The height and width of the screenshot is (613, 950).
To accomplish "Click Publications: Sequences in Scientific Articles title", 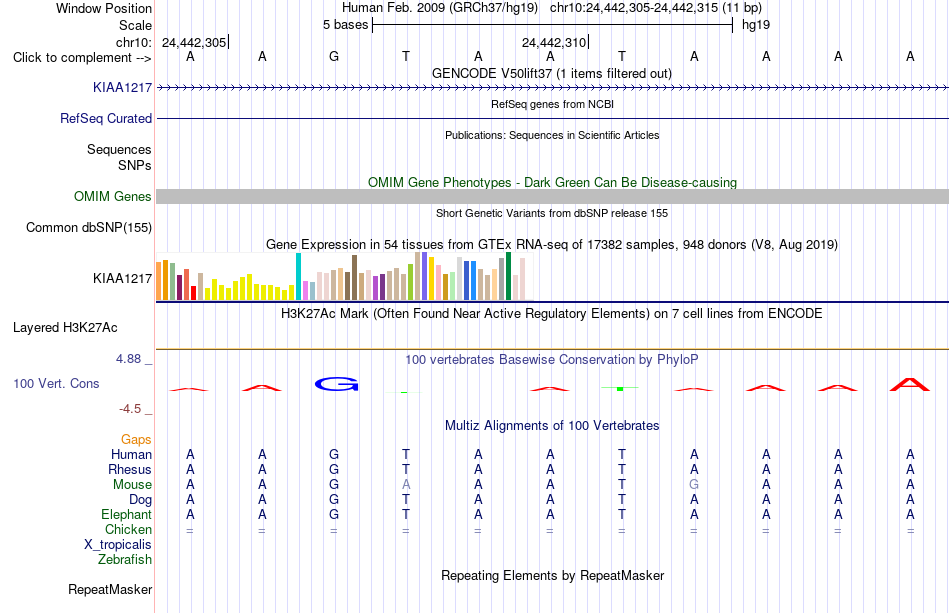I will point(552,135).
